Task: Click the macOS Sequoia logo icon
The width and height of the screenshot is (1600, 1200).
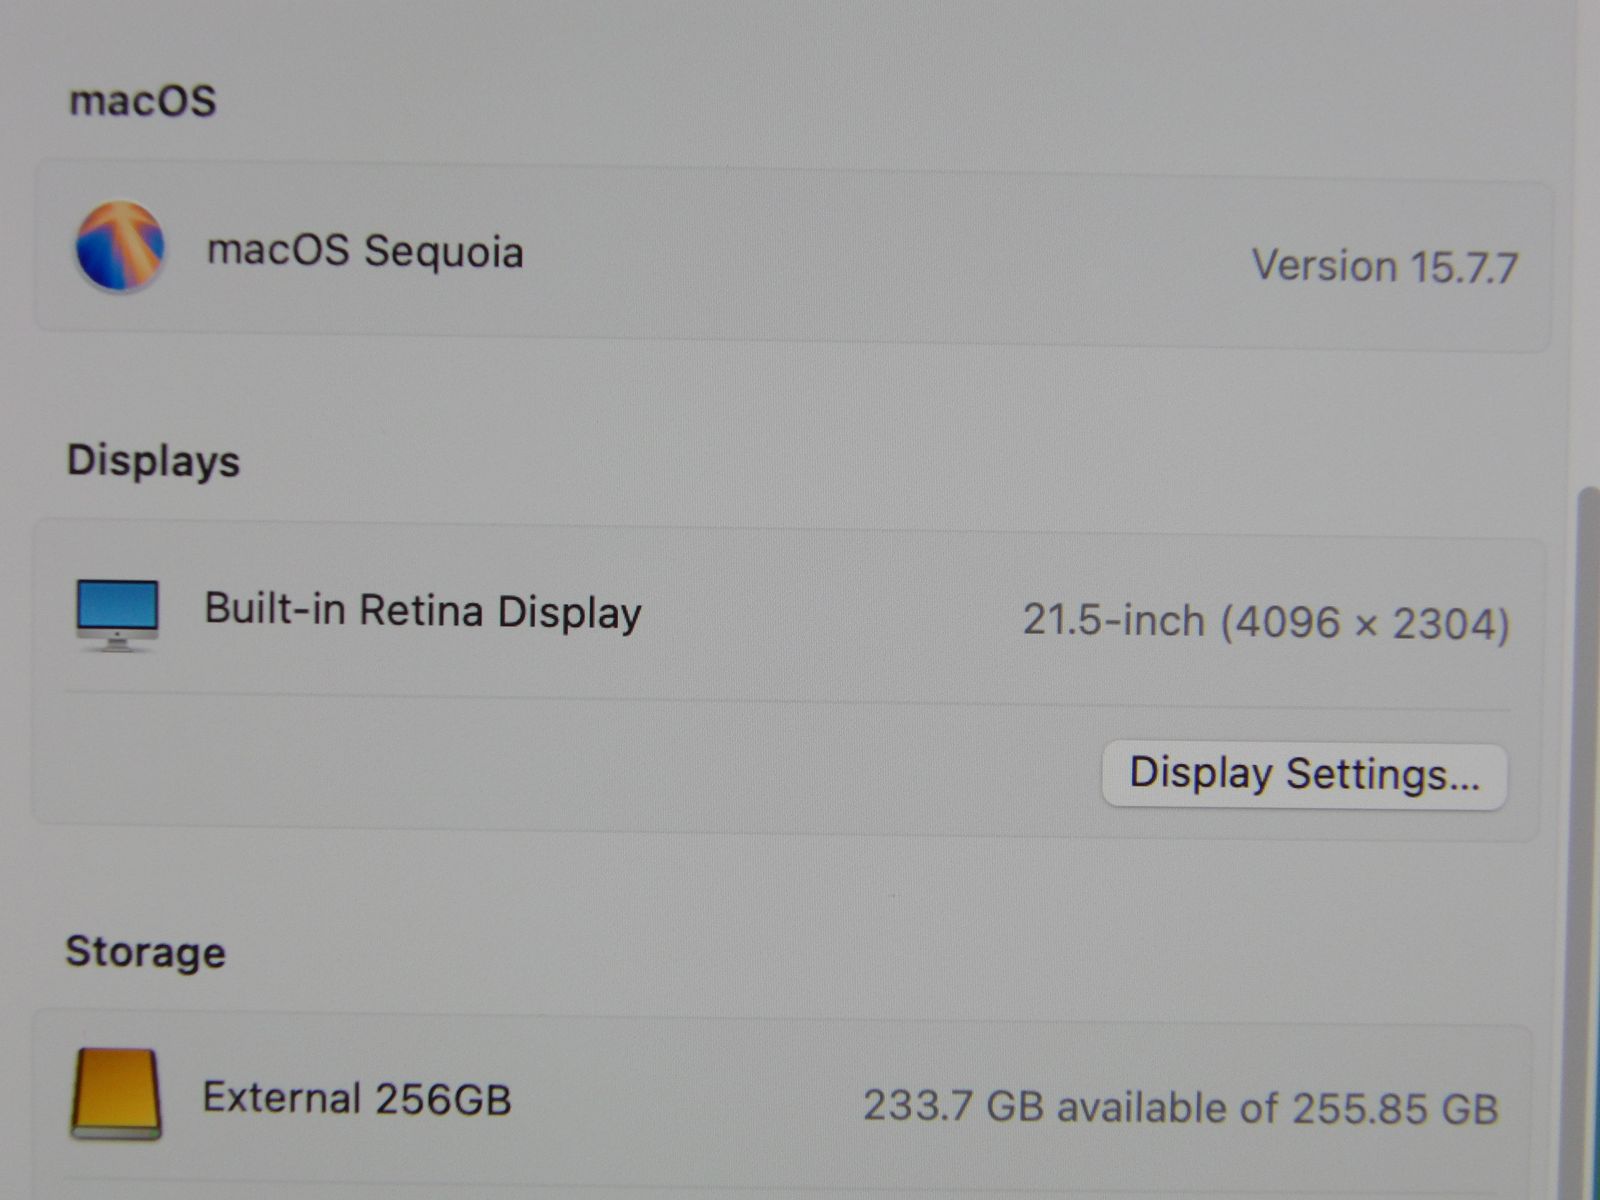Action: [x=120, y=246]
